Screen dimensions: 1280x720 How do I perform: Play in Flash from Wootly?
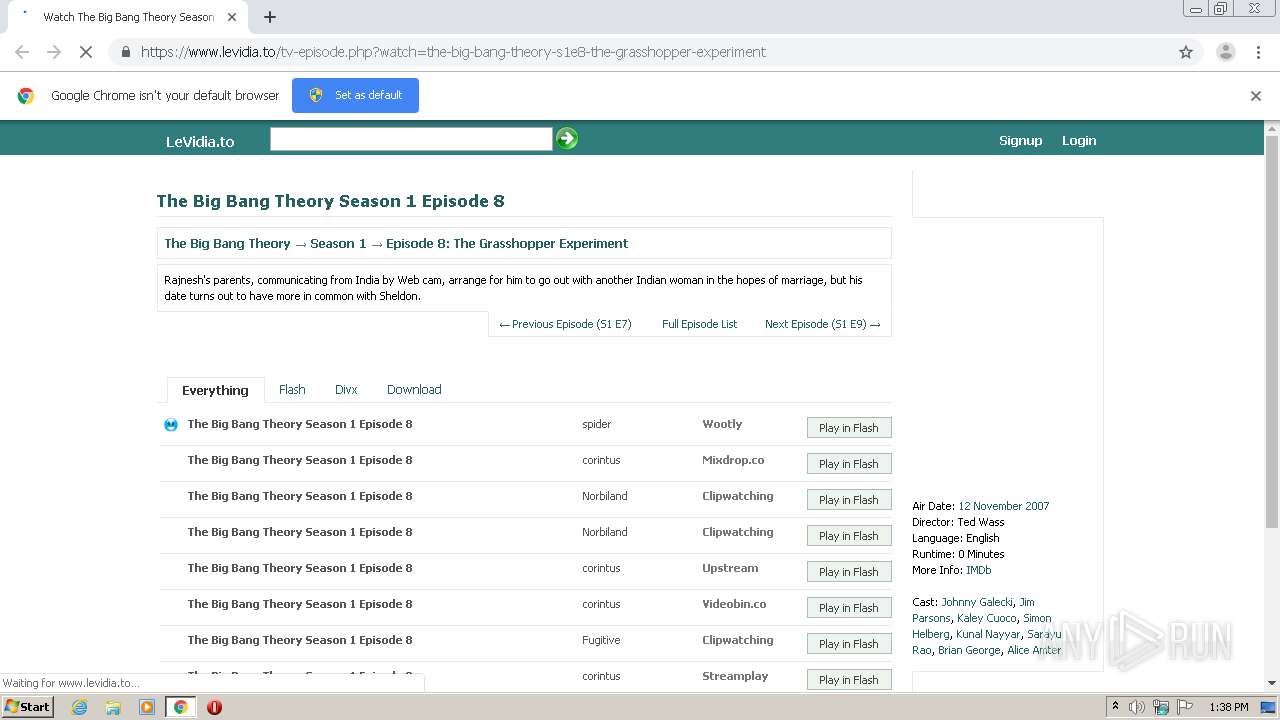coord(849,428)
